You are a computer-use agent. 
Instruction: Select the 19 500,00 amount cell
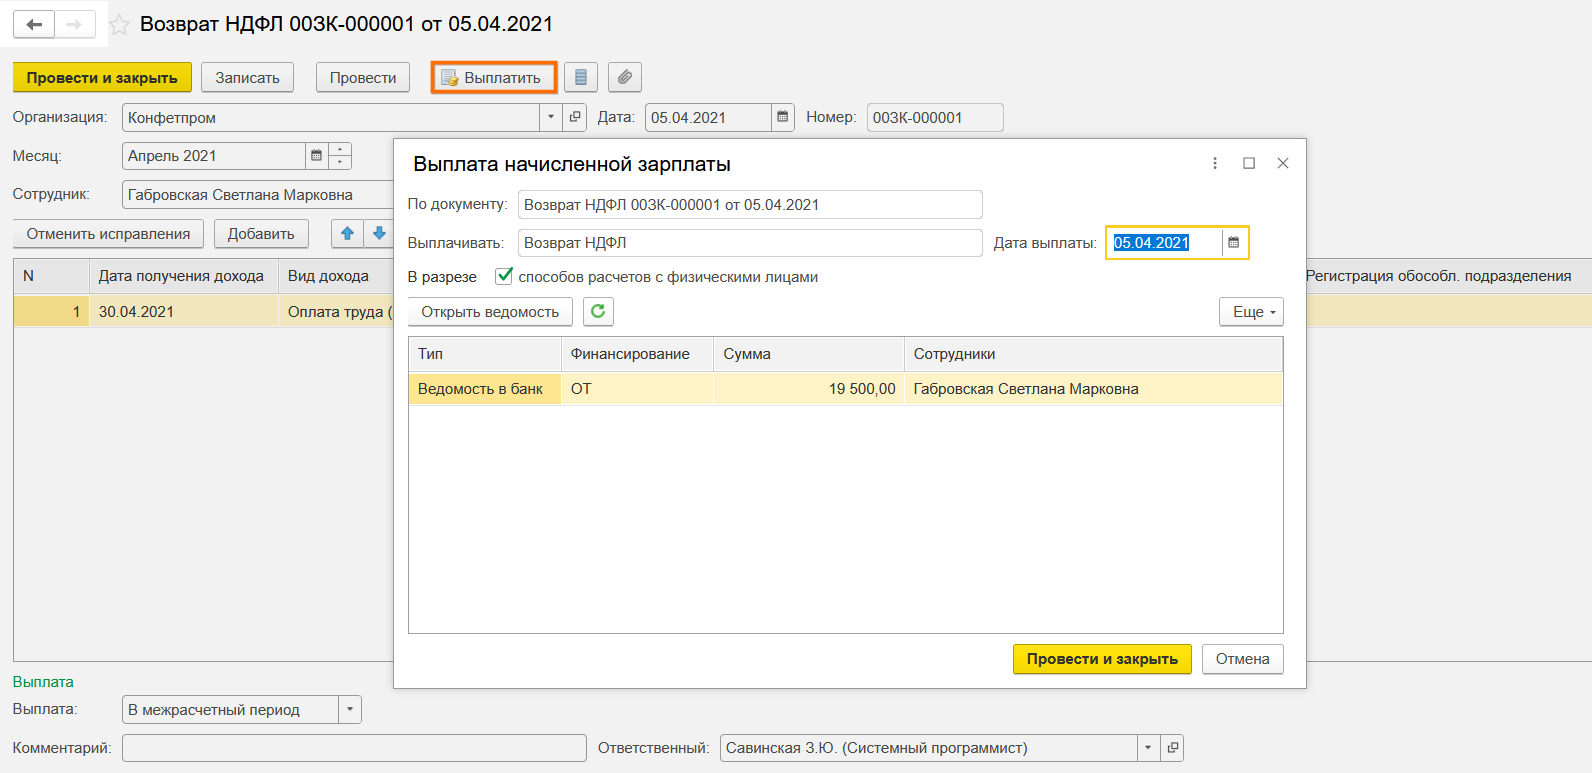[x=808, y=389]
